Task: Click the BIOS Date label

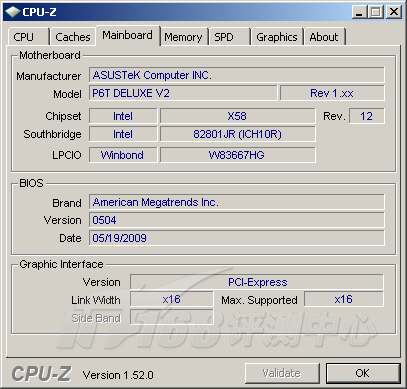Action: coord(70,238)
